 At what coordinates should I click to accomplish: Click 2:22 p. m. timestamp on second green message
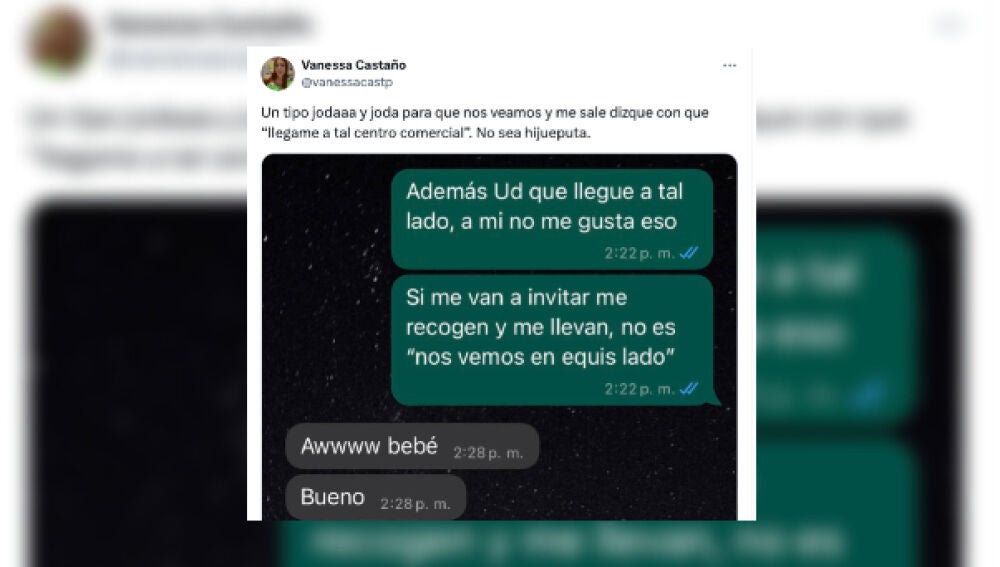point(640,389)
